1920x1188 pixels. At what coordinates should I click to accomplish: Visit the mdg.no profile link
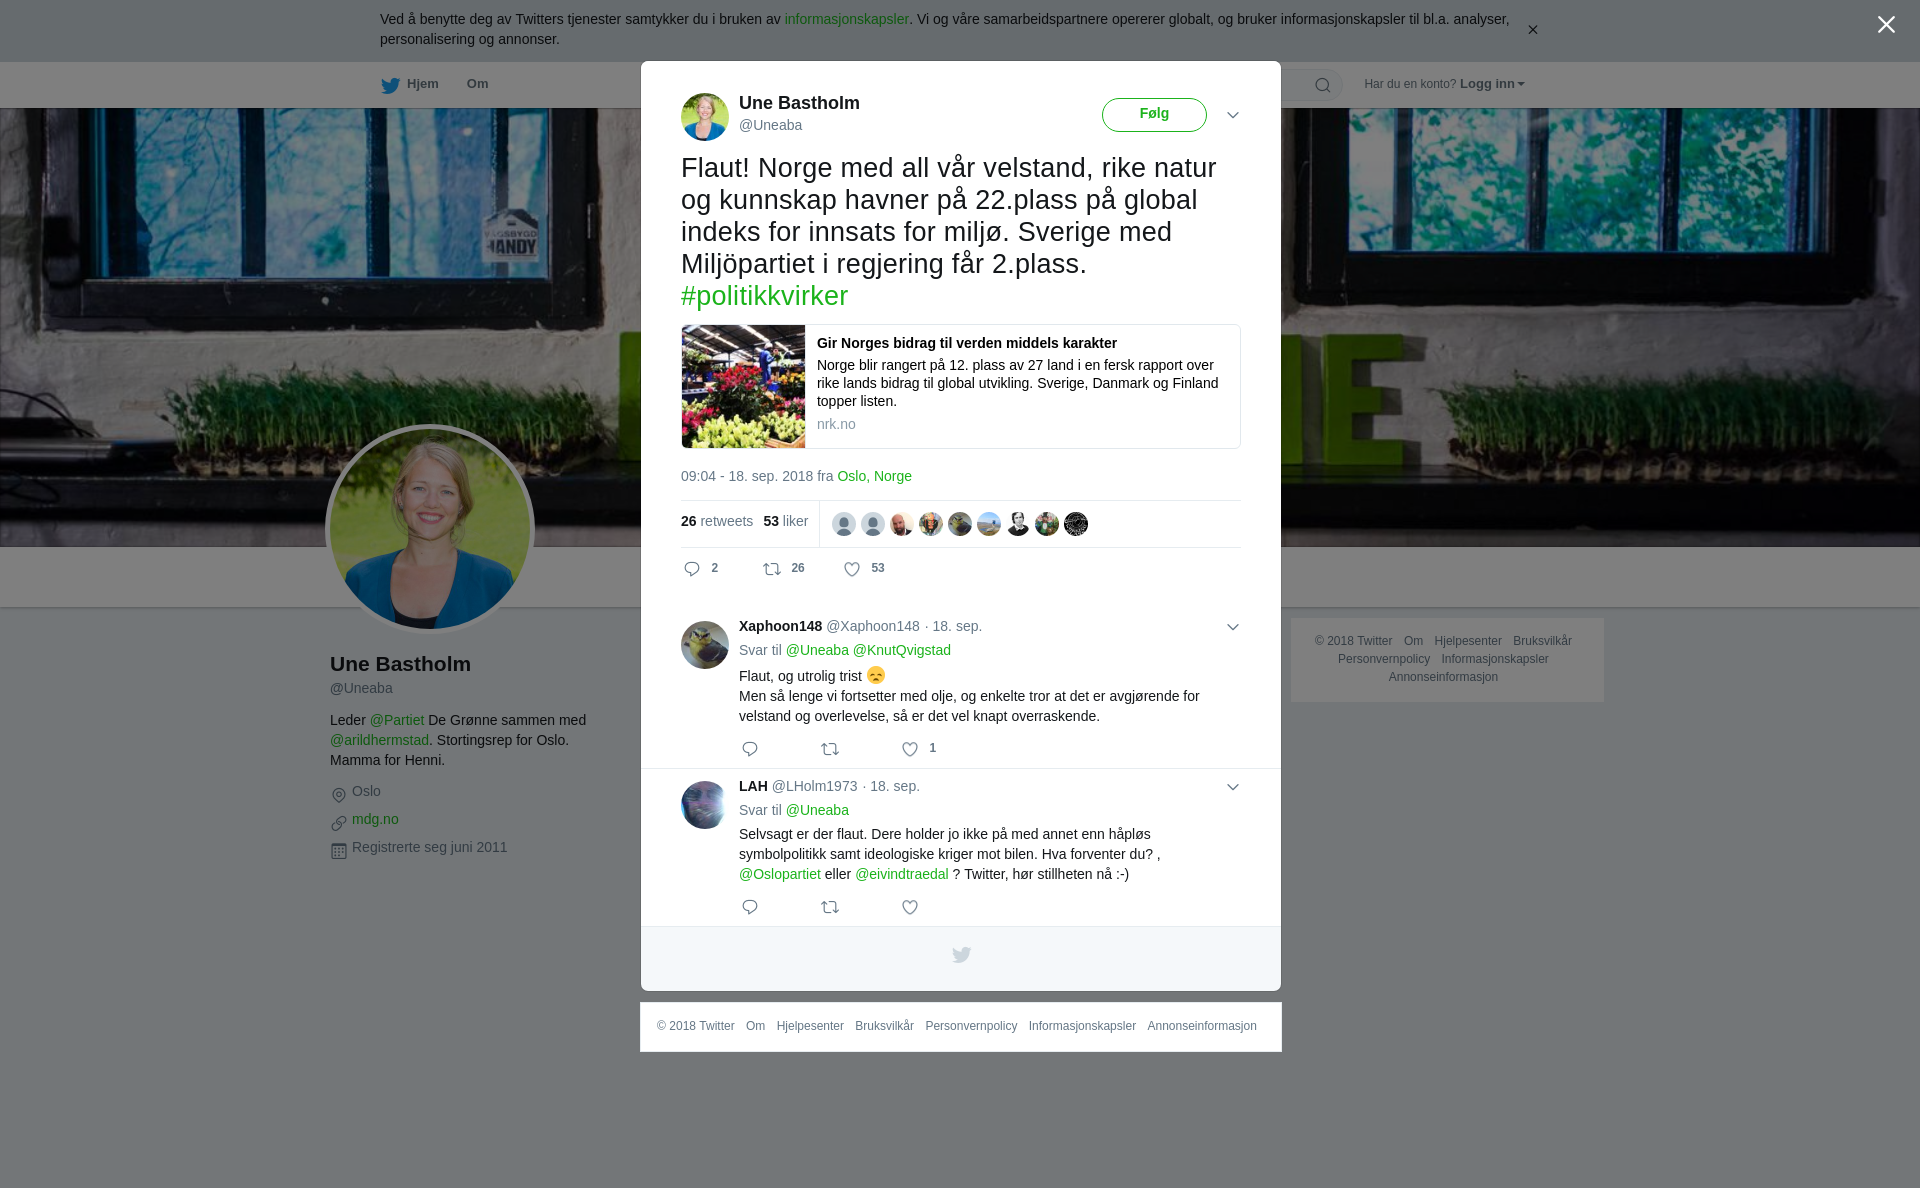[375, 819]
